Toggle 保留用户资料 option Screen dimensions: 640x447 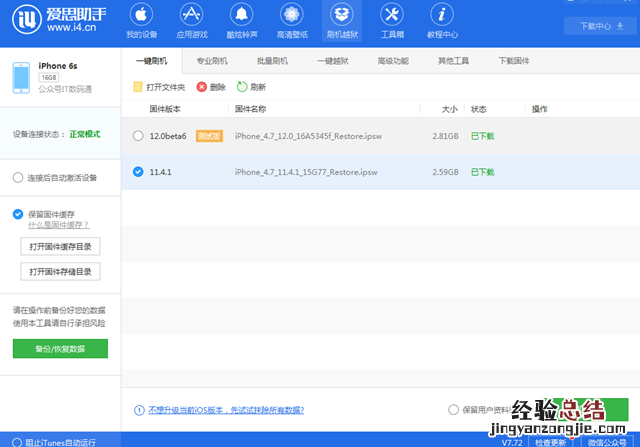point(453,409)
